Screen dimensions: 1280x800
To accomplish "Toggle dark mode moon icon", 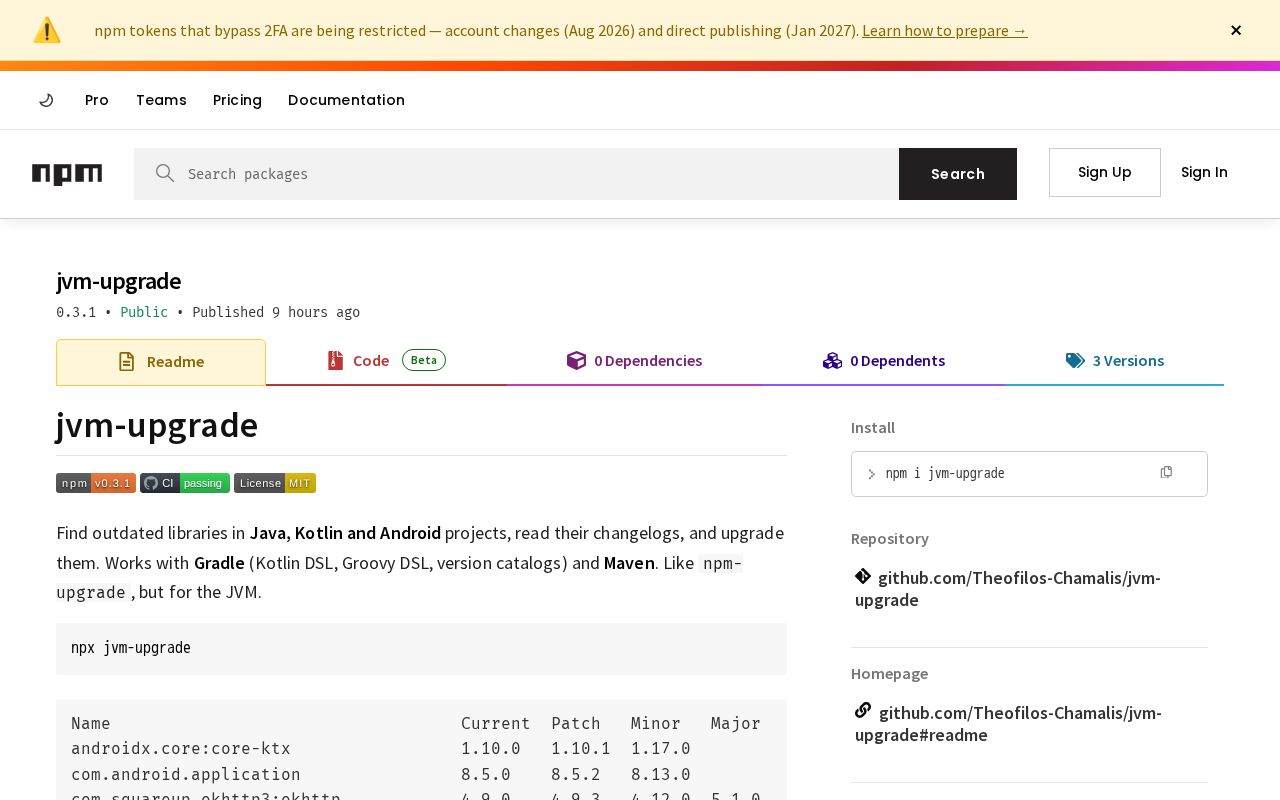I will coord(46,100).
